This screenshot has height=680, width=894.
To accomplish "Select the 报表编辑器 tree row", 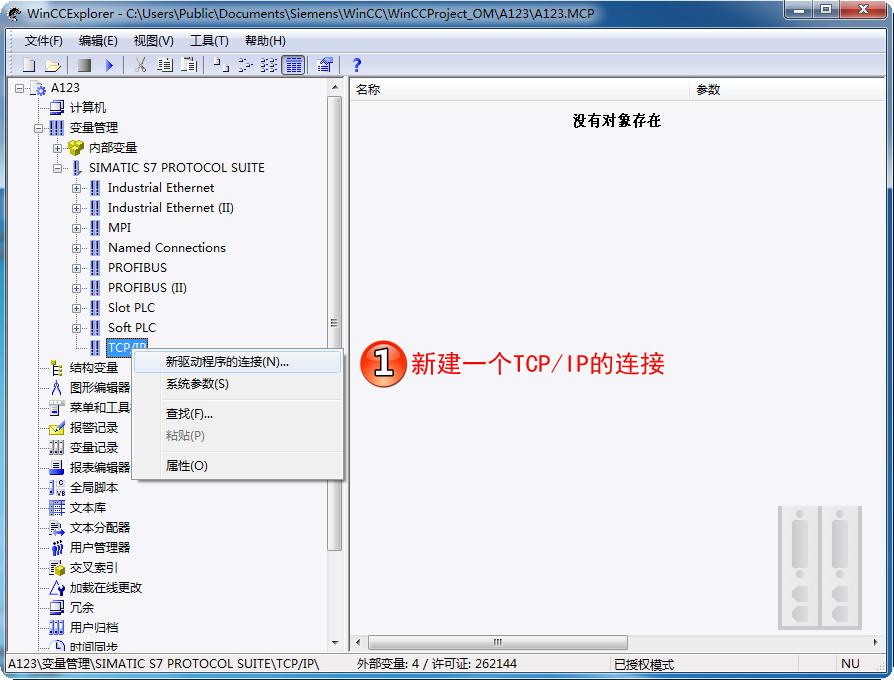I will click(x=100, y=467).
